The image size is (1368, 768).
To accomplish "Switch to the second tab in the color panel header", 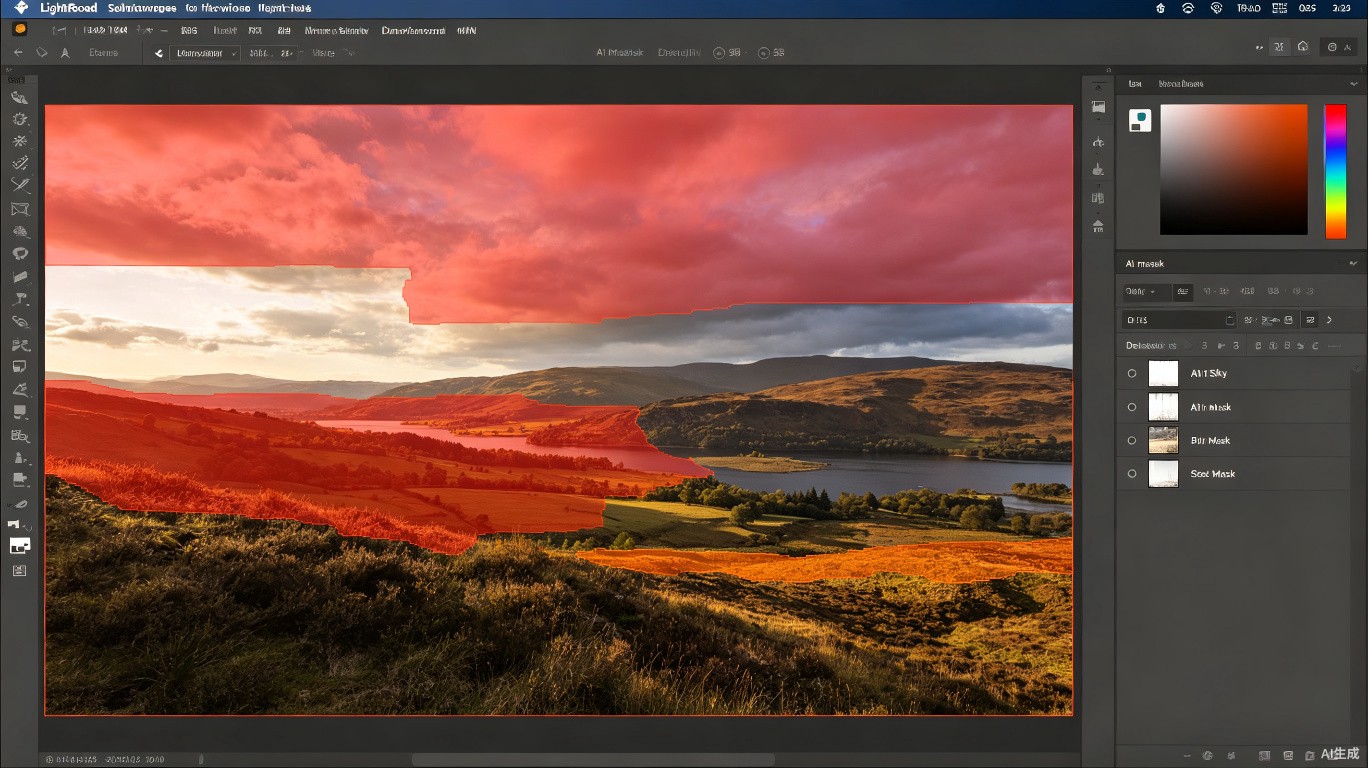I will click(1181, 84).
